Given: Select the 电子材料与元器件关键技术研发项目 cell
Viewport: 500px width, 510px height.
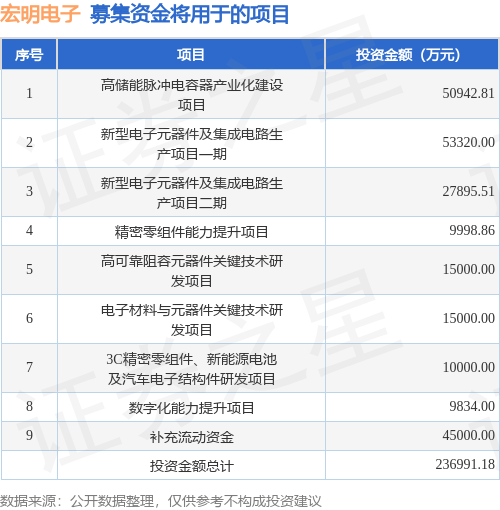Looking at the screenshot, I should (191, 319).
